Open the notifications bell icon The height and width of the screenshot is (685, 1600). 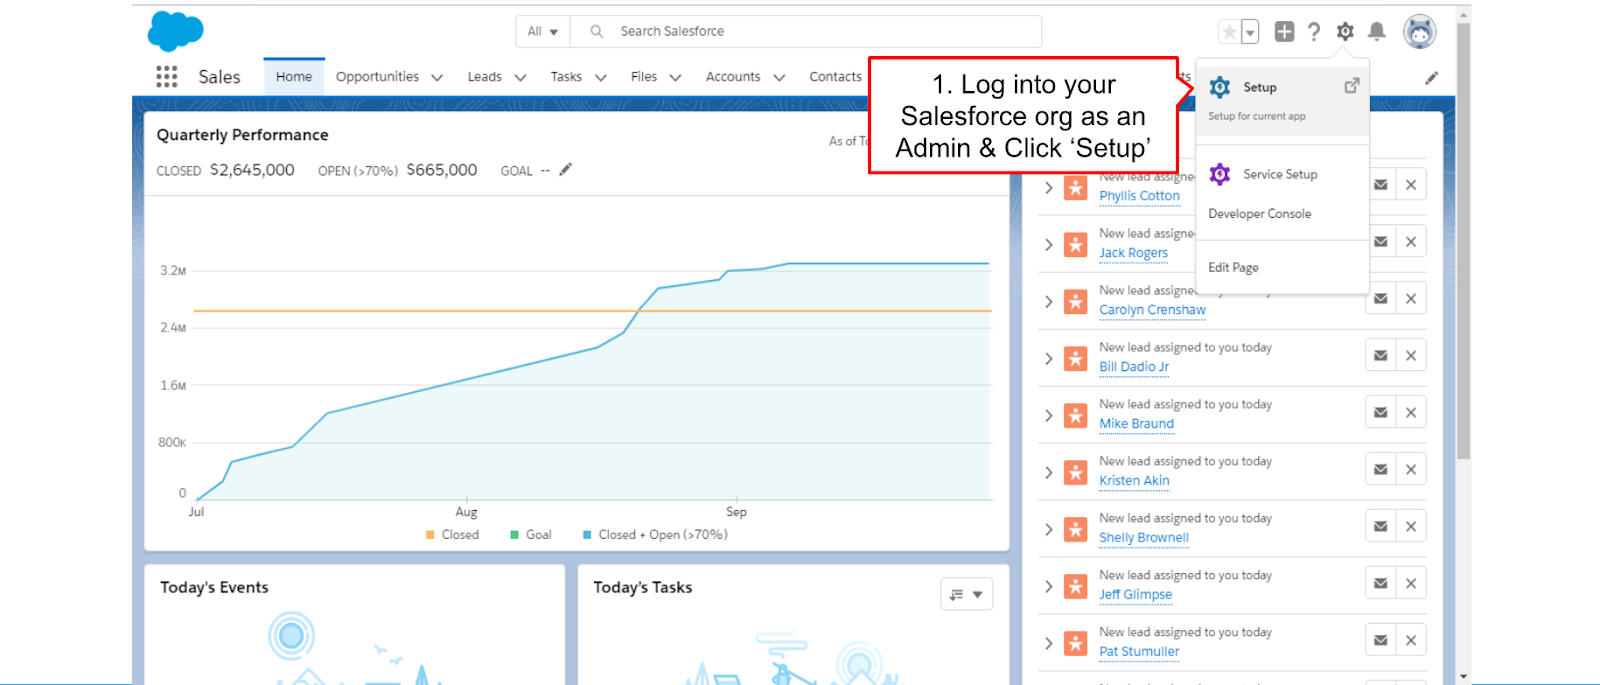click(x=1377, y=32)
